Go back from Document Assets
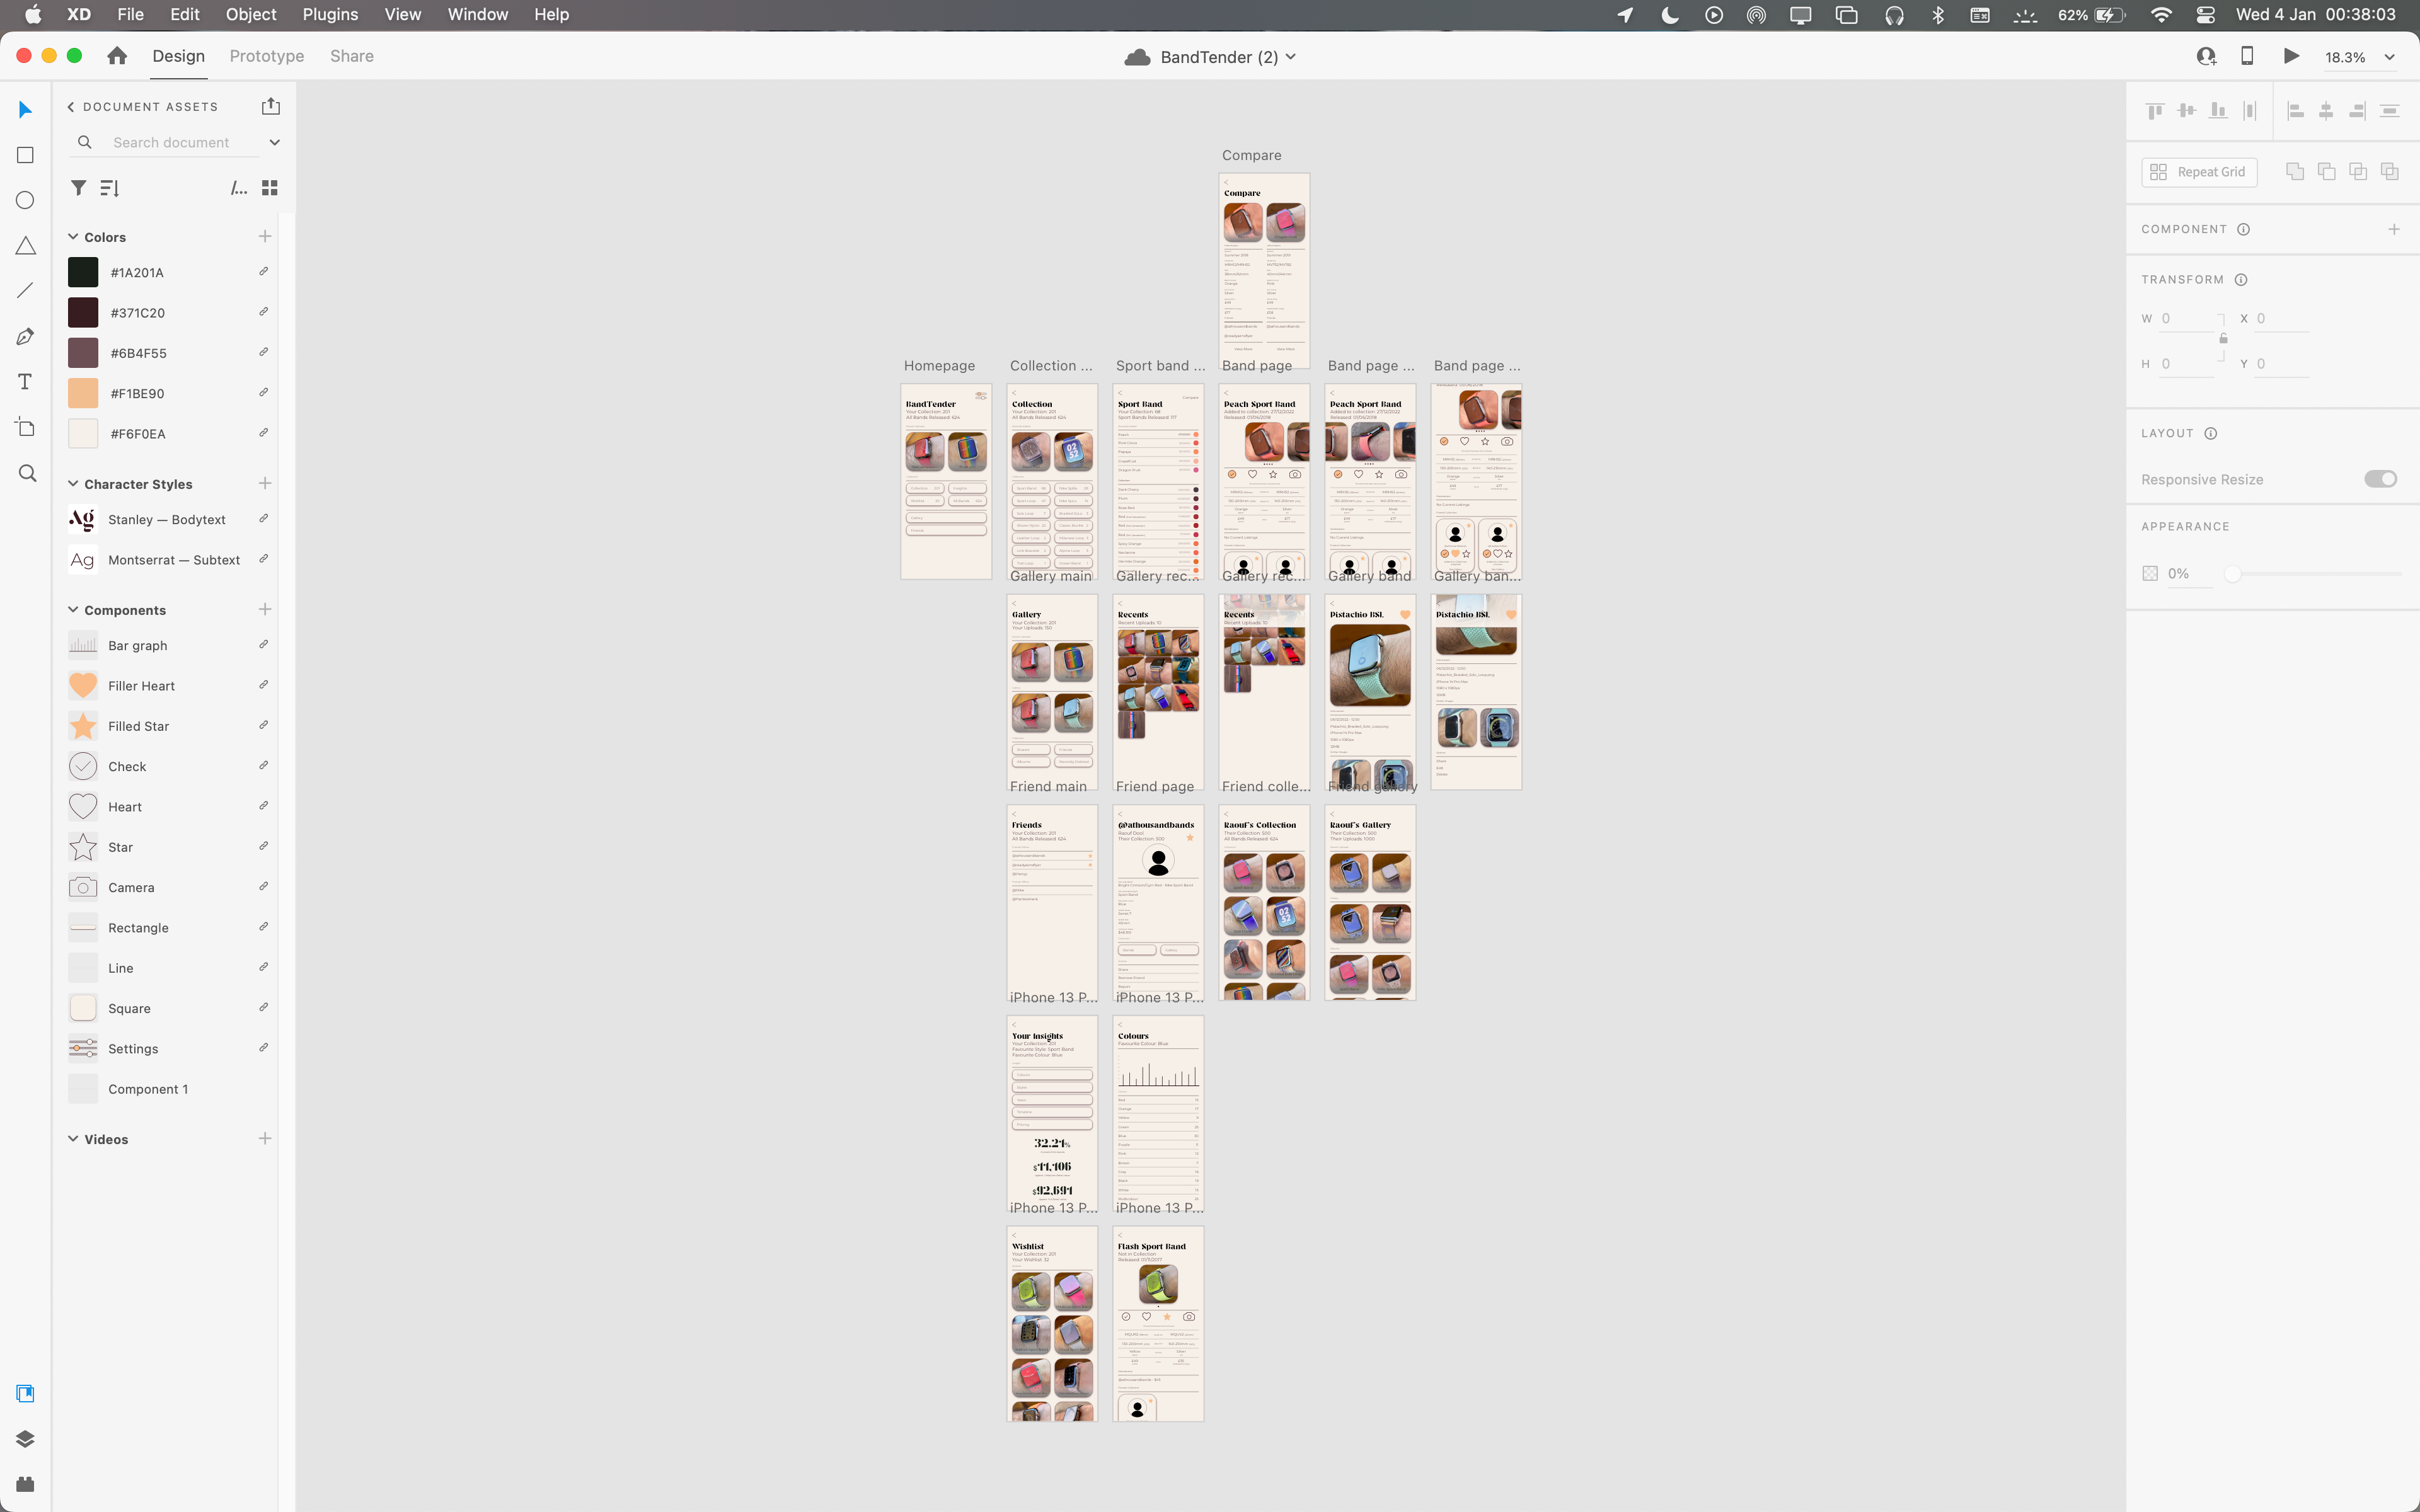 pos(70,106)
